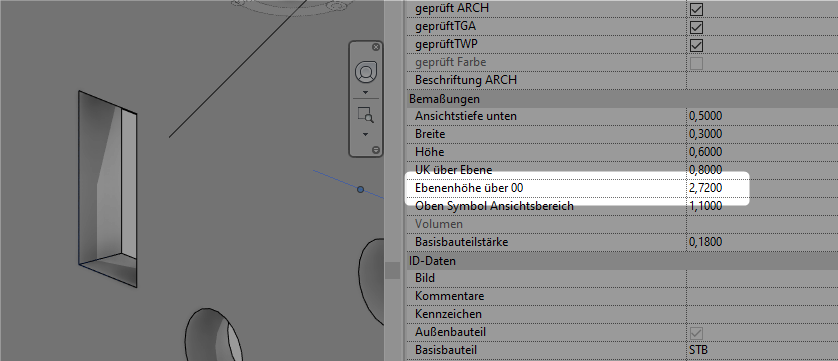Image resolution: width=838 pixels, height=361 pixels.
Task: Uncheck the geprüft ARCH checkbox
Action: pyautogui.click(x=696, y=9)
